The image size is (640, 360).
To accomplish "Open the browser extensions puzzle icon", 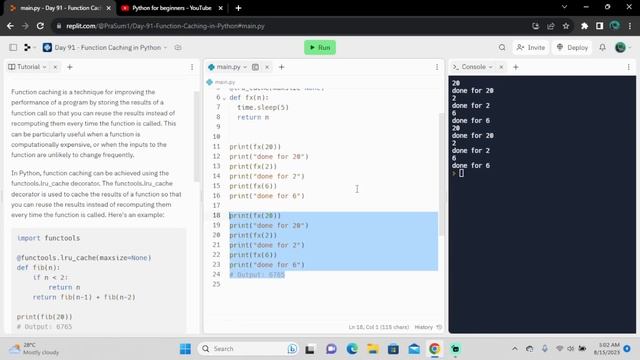I will click(584, 26).
